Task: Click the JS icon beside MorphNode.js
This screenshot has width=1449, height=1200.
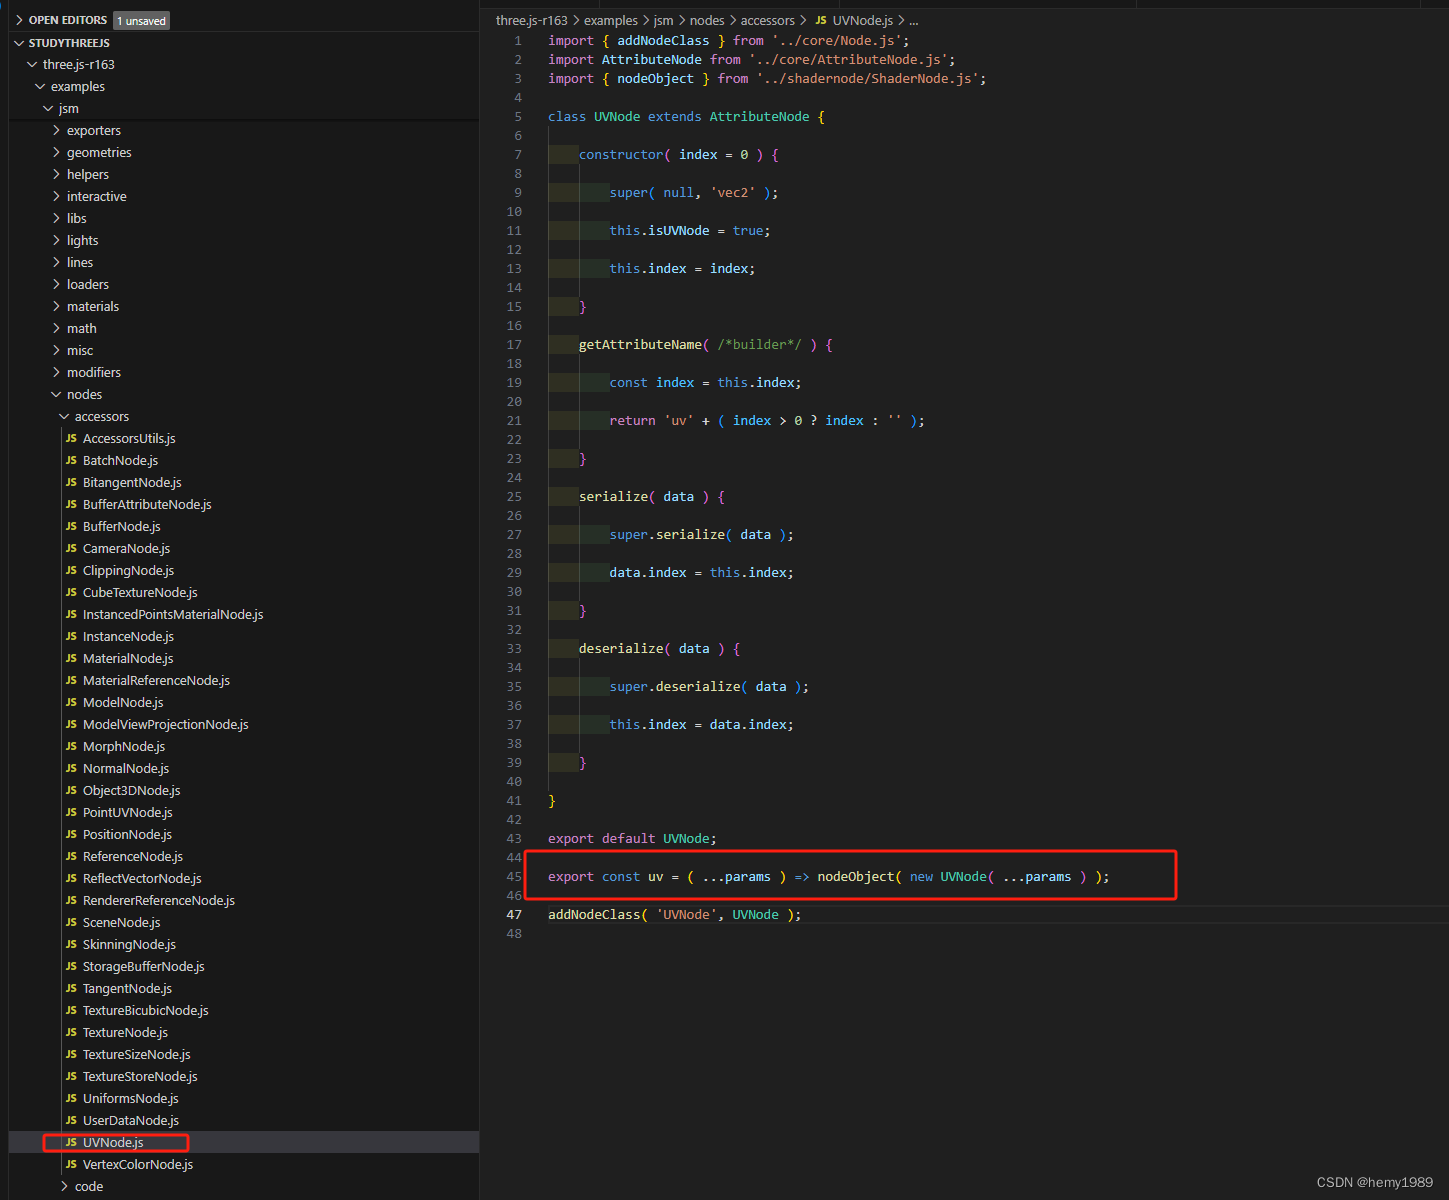Action: coord(71,746)
